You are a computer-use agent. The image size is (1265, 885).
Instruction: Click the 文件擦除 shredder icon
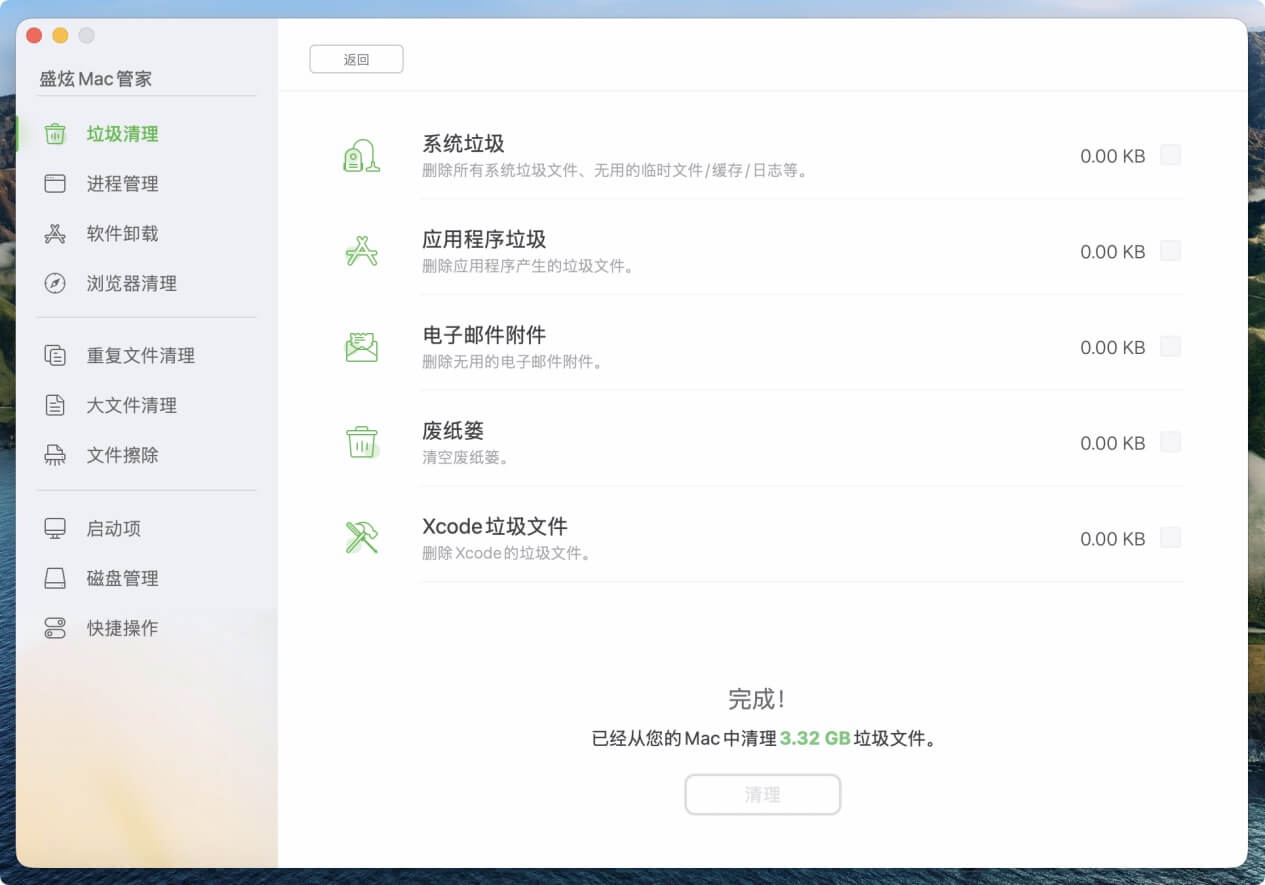[56, 455]
